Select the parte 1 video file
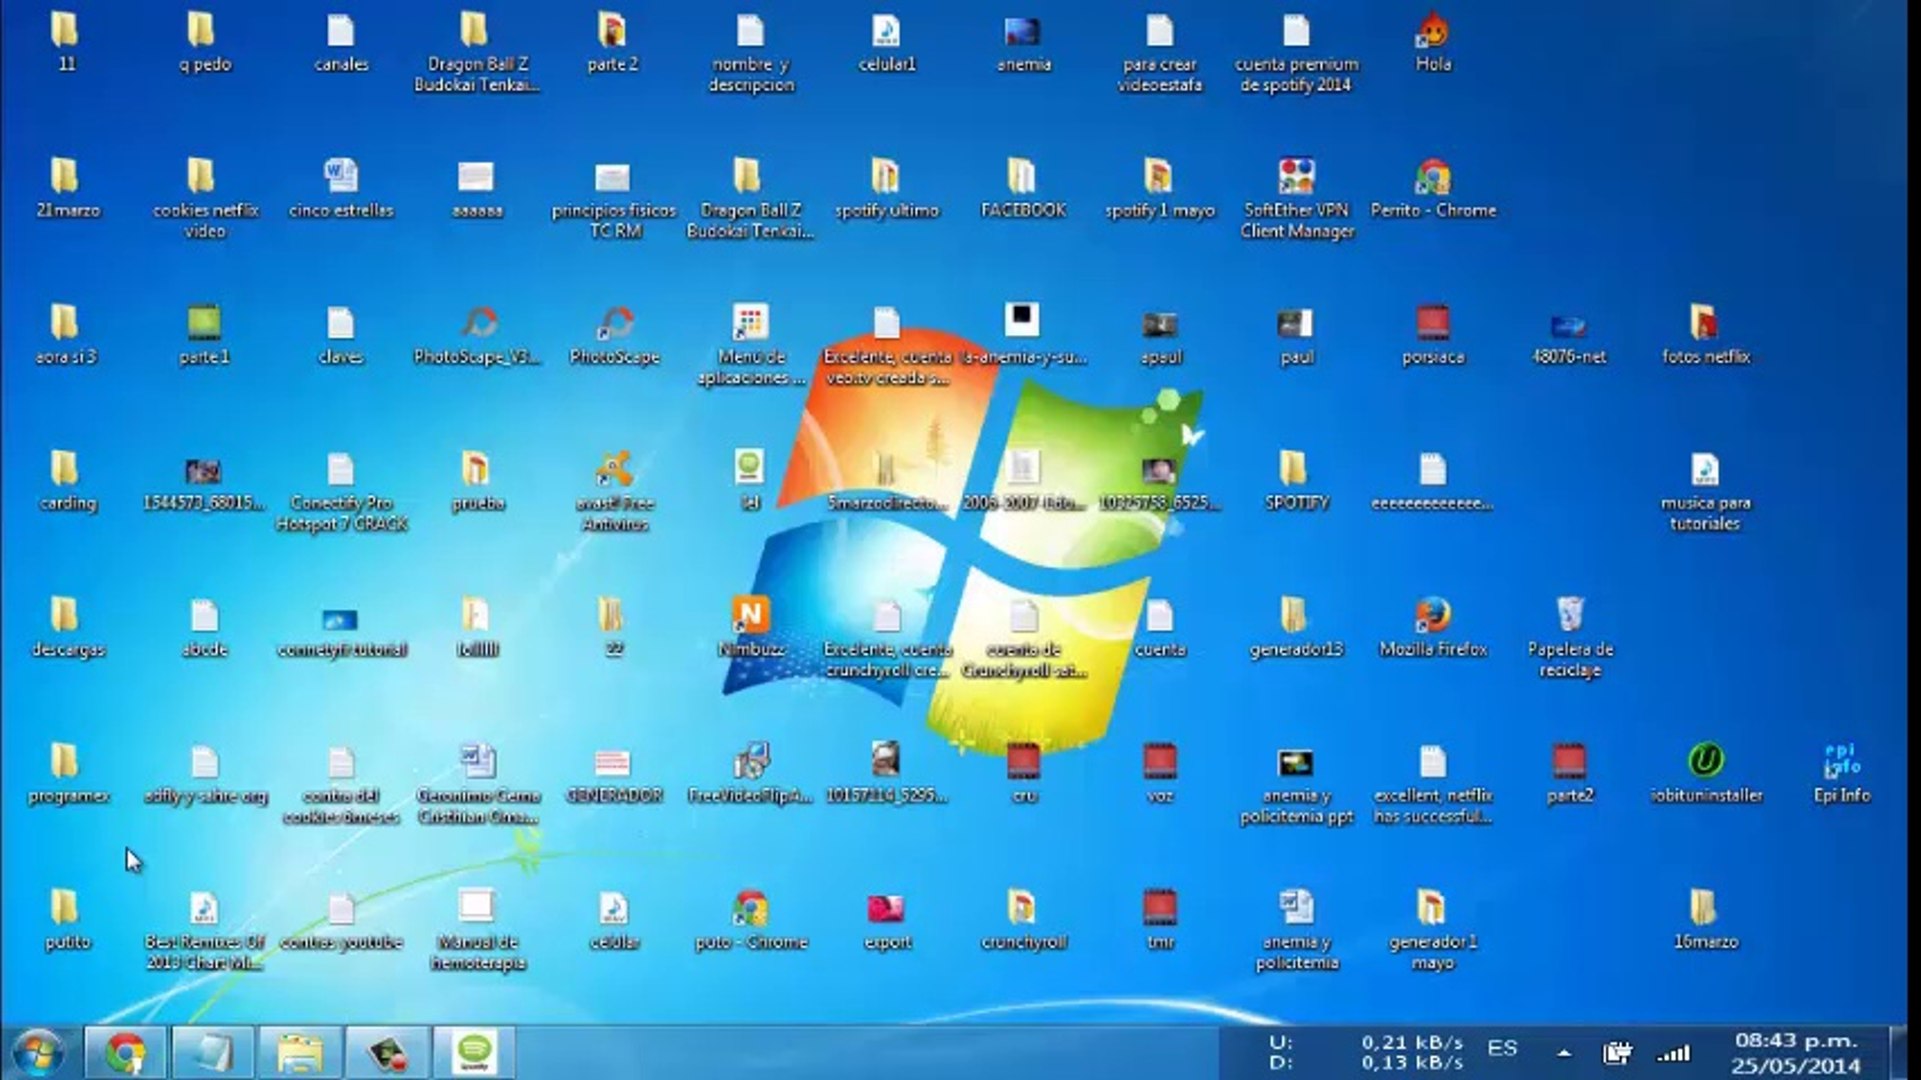 click(x=204, y=335)
